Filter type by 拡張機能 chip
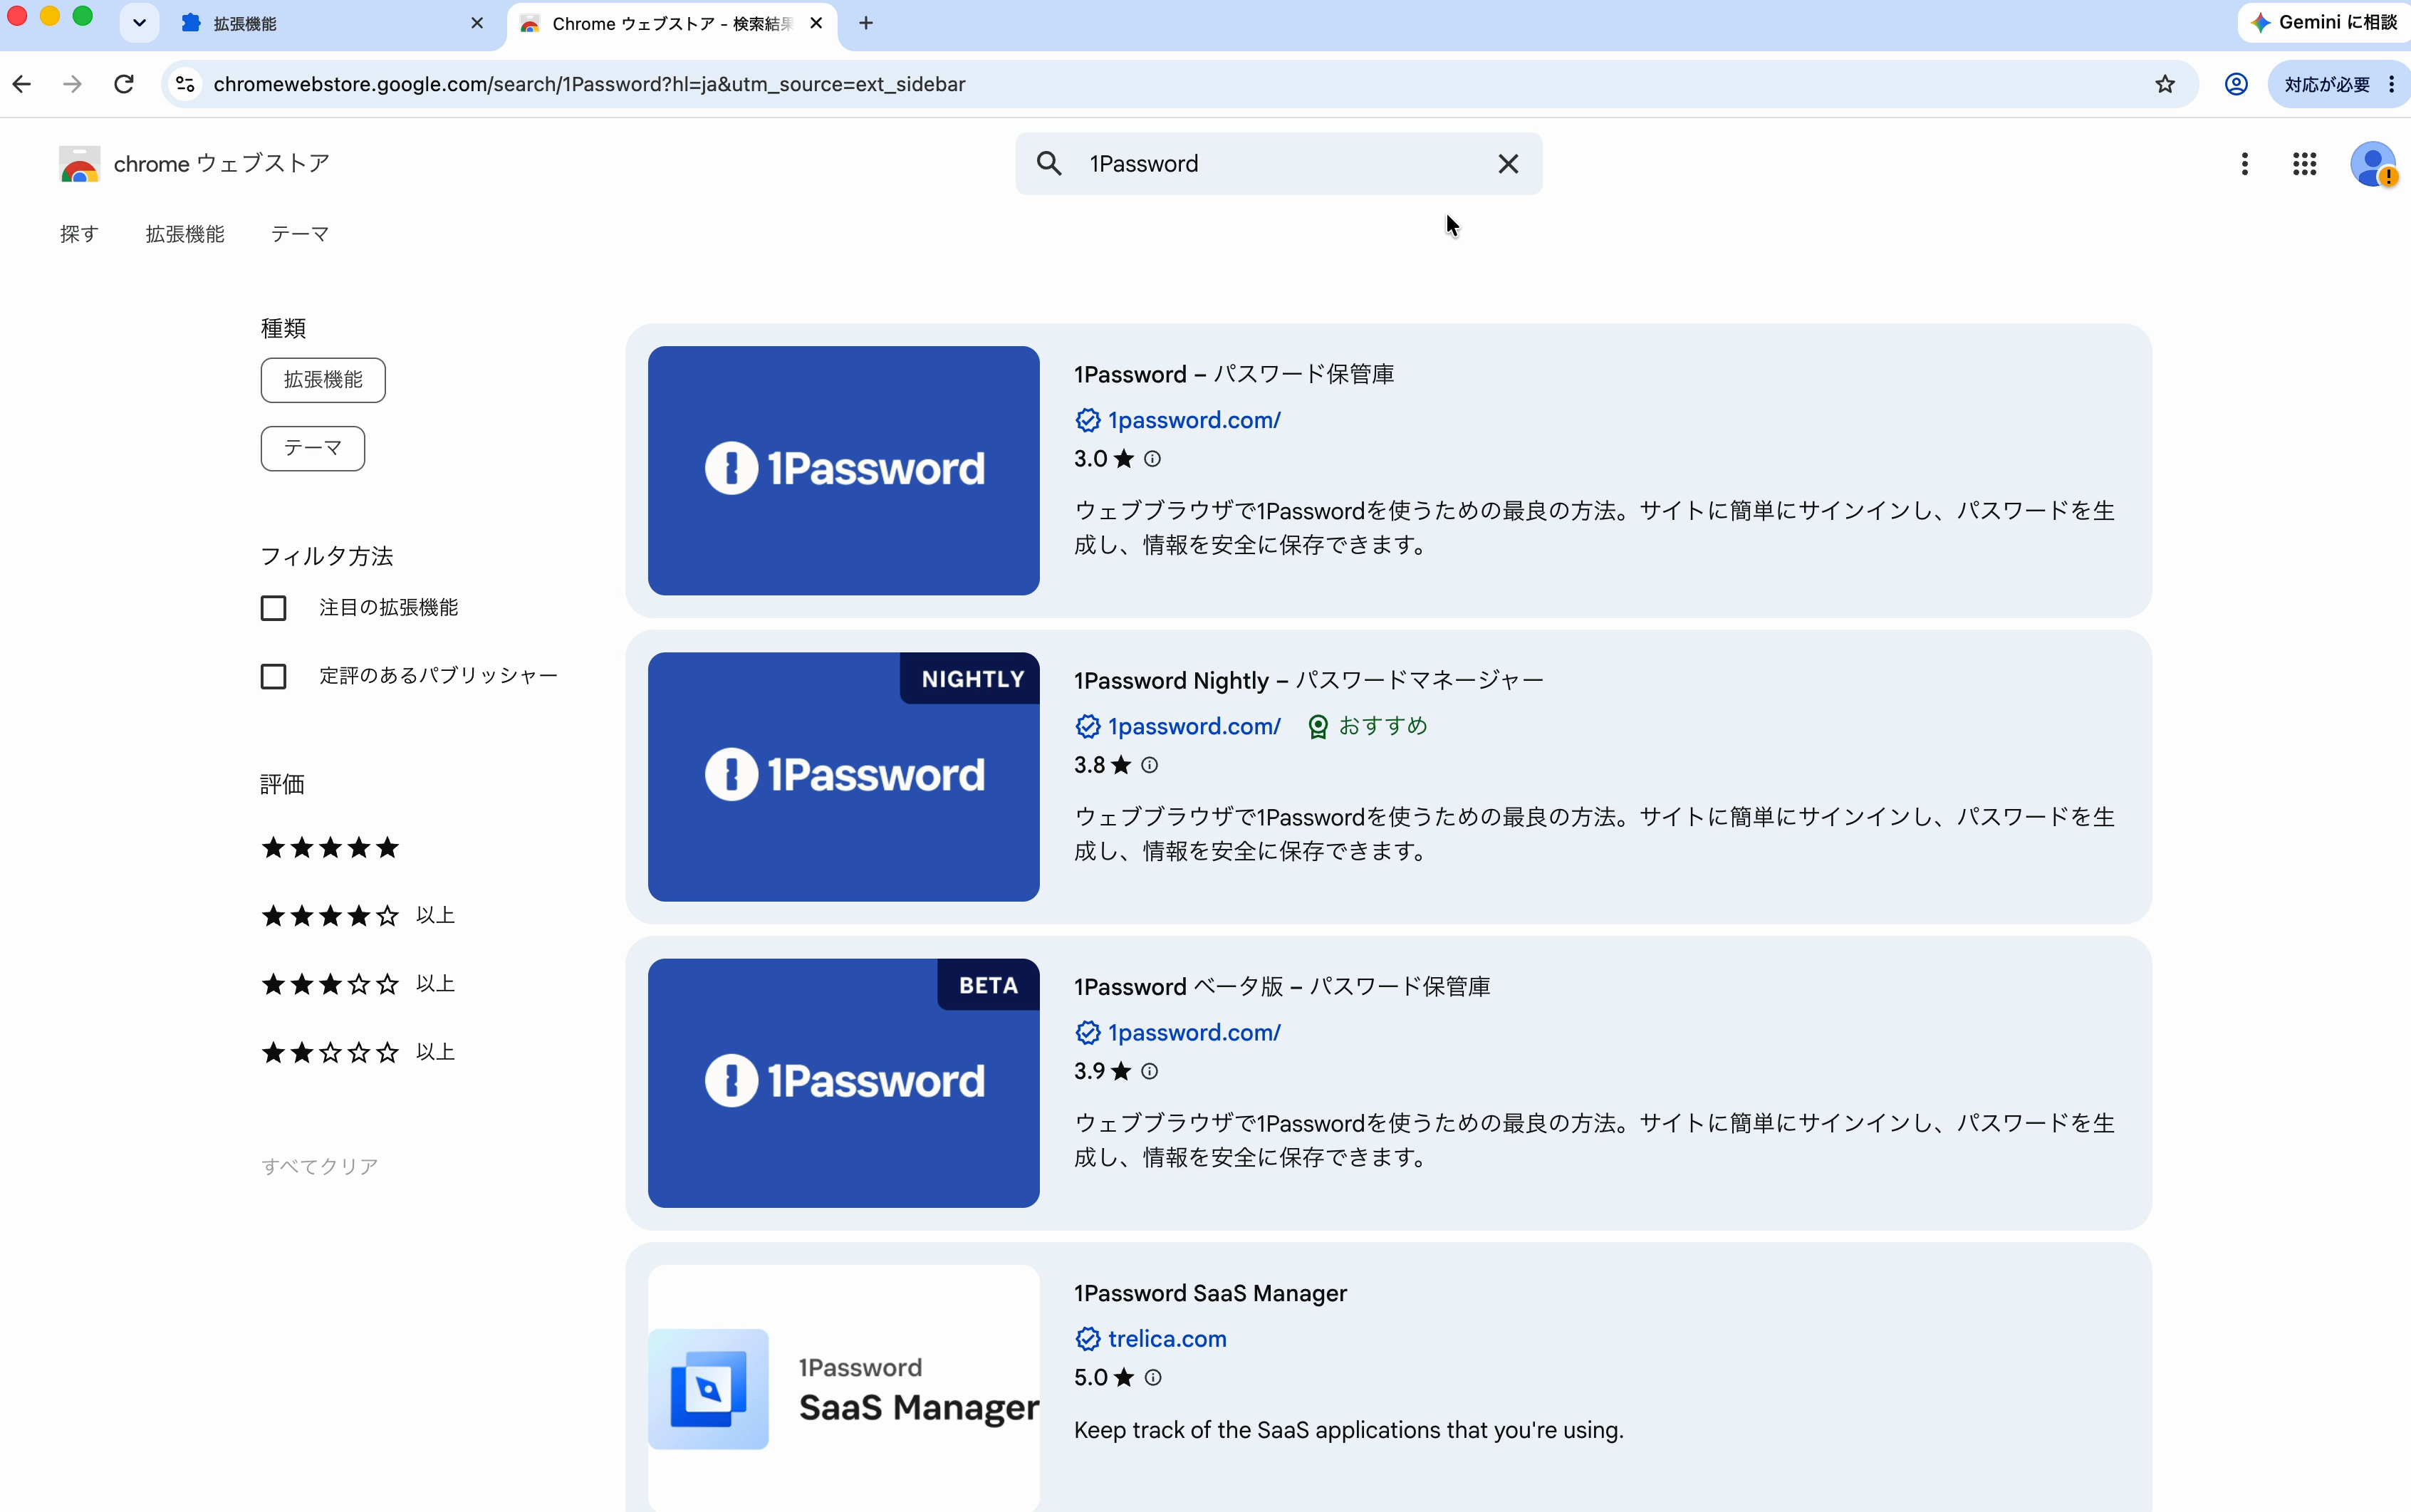Viewport: 2411px width, 1512px height. [323, 380]
